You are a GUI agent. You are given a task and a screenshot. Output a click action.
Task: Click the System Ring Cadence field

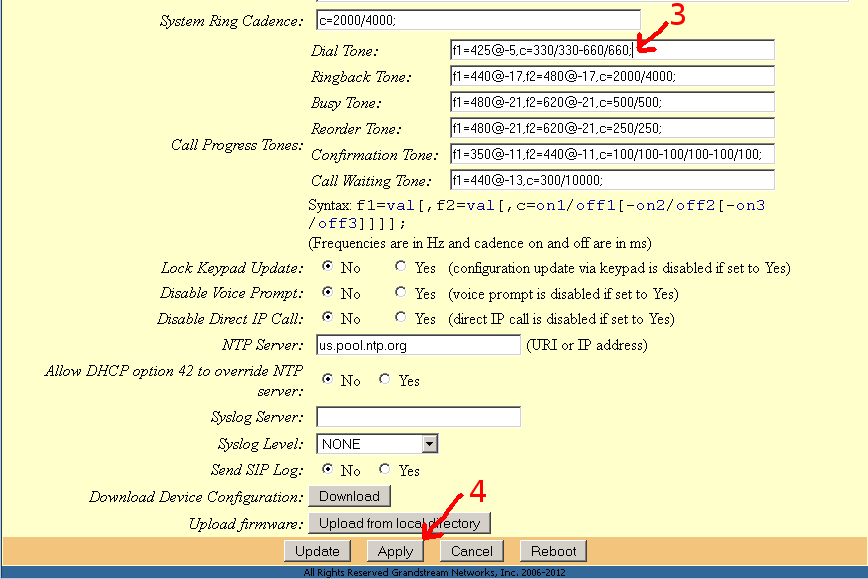(x=477, y=20)
